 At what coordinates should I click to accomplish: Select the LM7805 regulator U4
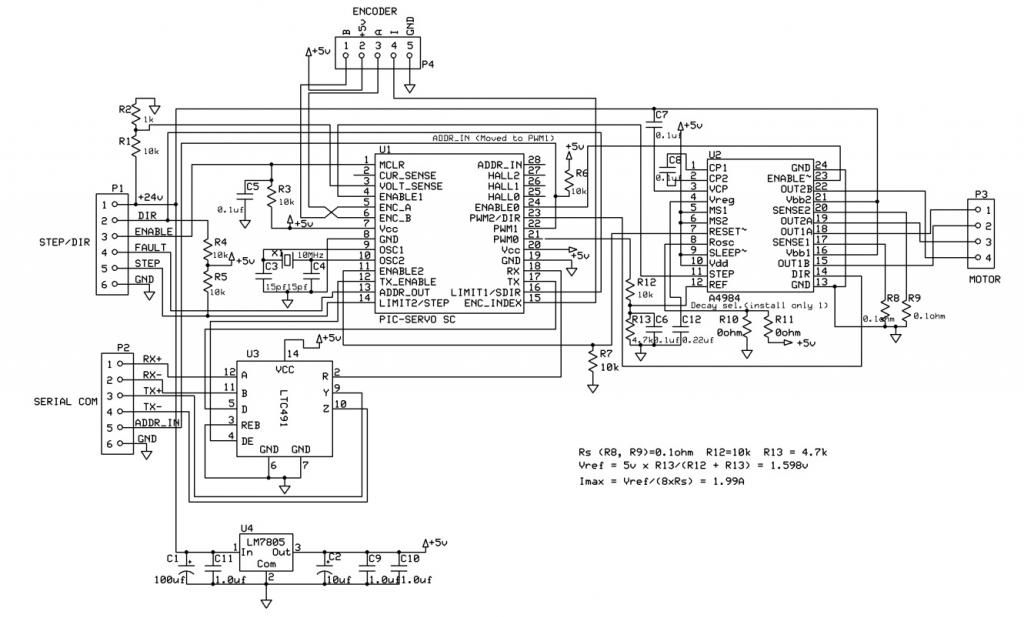tap(265, 552)
